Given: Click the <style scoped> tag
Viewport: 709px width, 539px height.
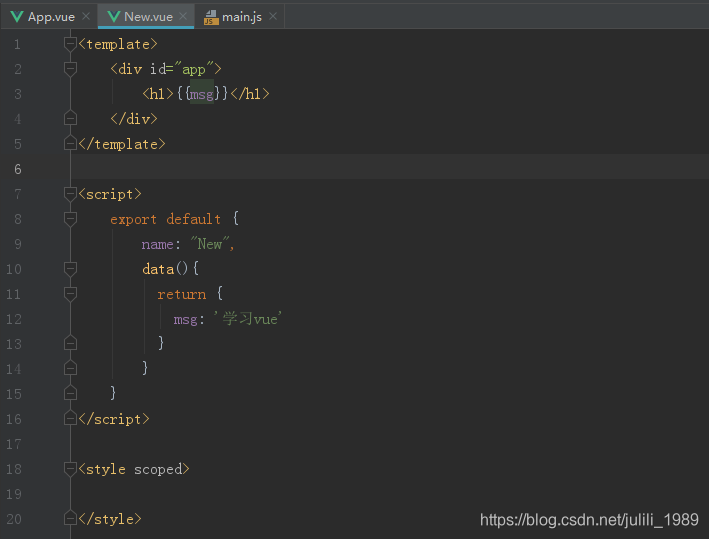Looking at the screenshot, I should pos(134,469).
